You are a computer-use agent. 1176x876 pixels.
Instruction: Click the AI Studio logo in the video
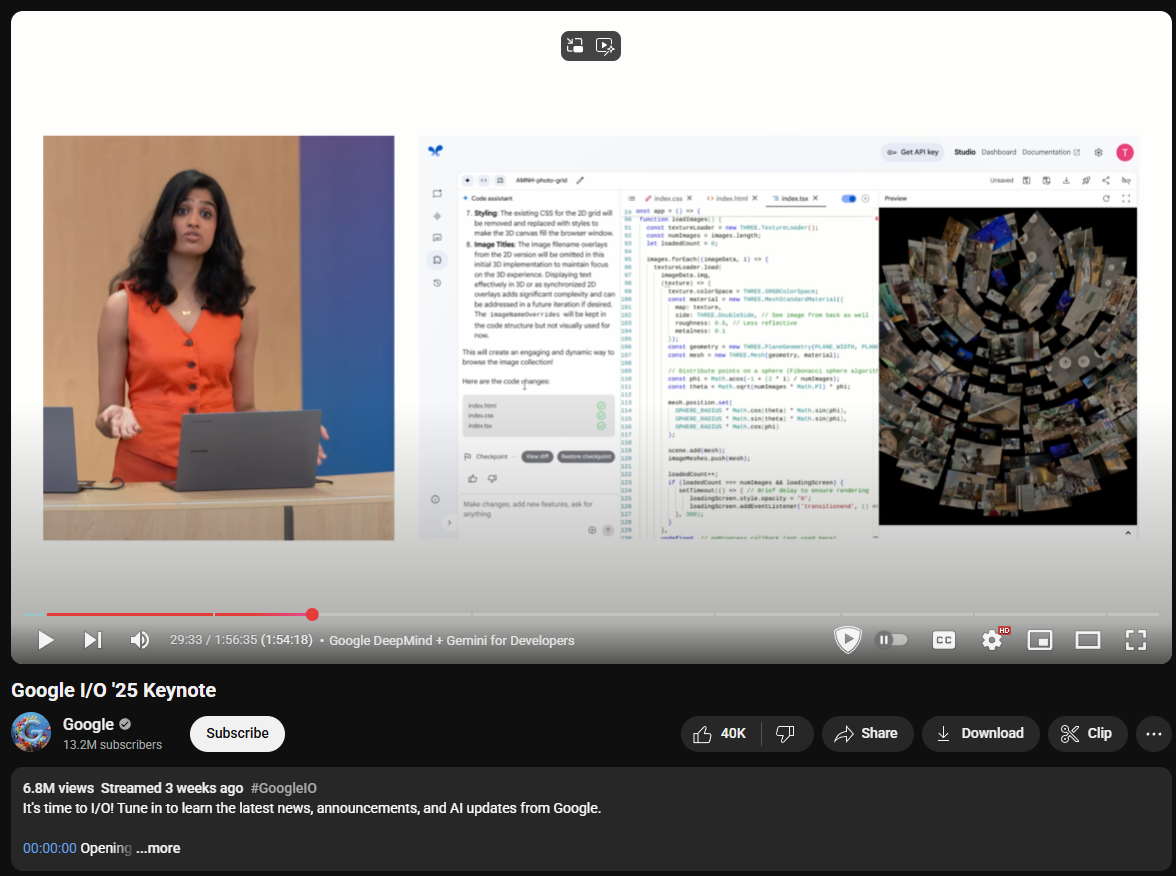coord(435,151)
